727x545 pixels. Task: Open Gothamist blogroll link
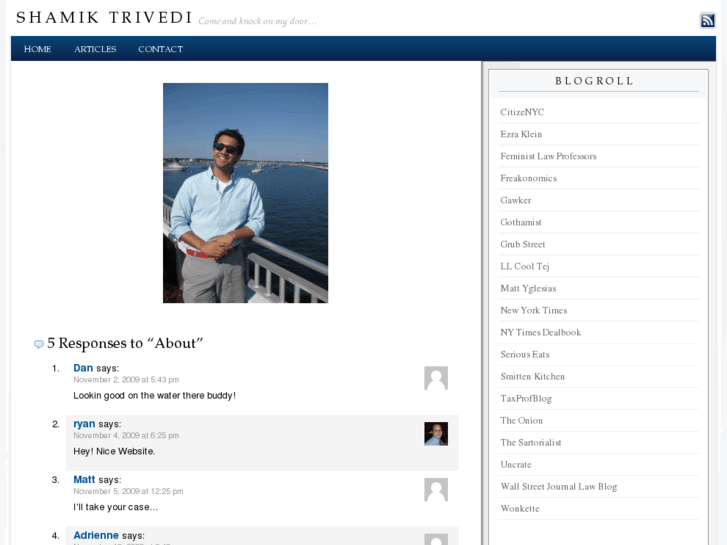point(521,222)
